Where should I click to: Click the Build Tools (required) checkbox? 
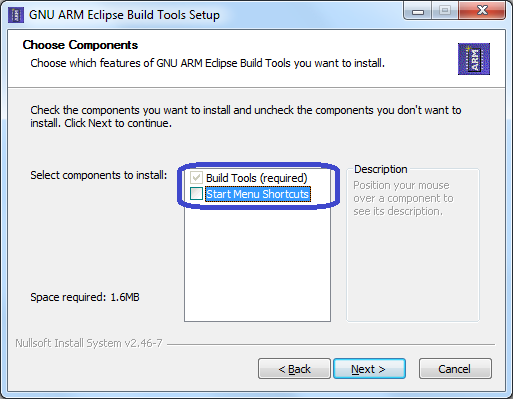(196, 178)
